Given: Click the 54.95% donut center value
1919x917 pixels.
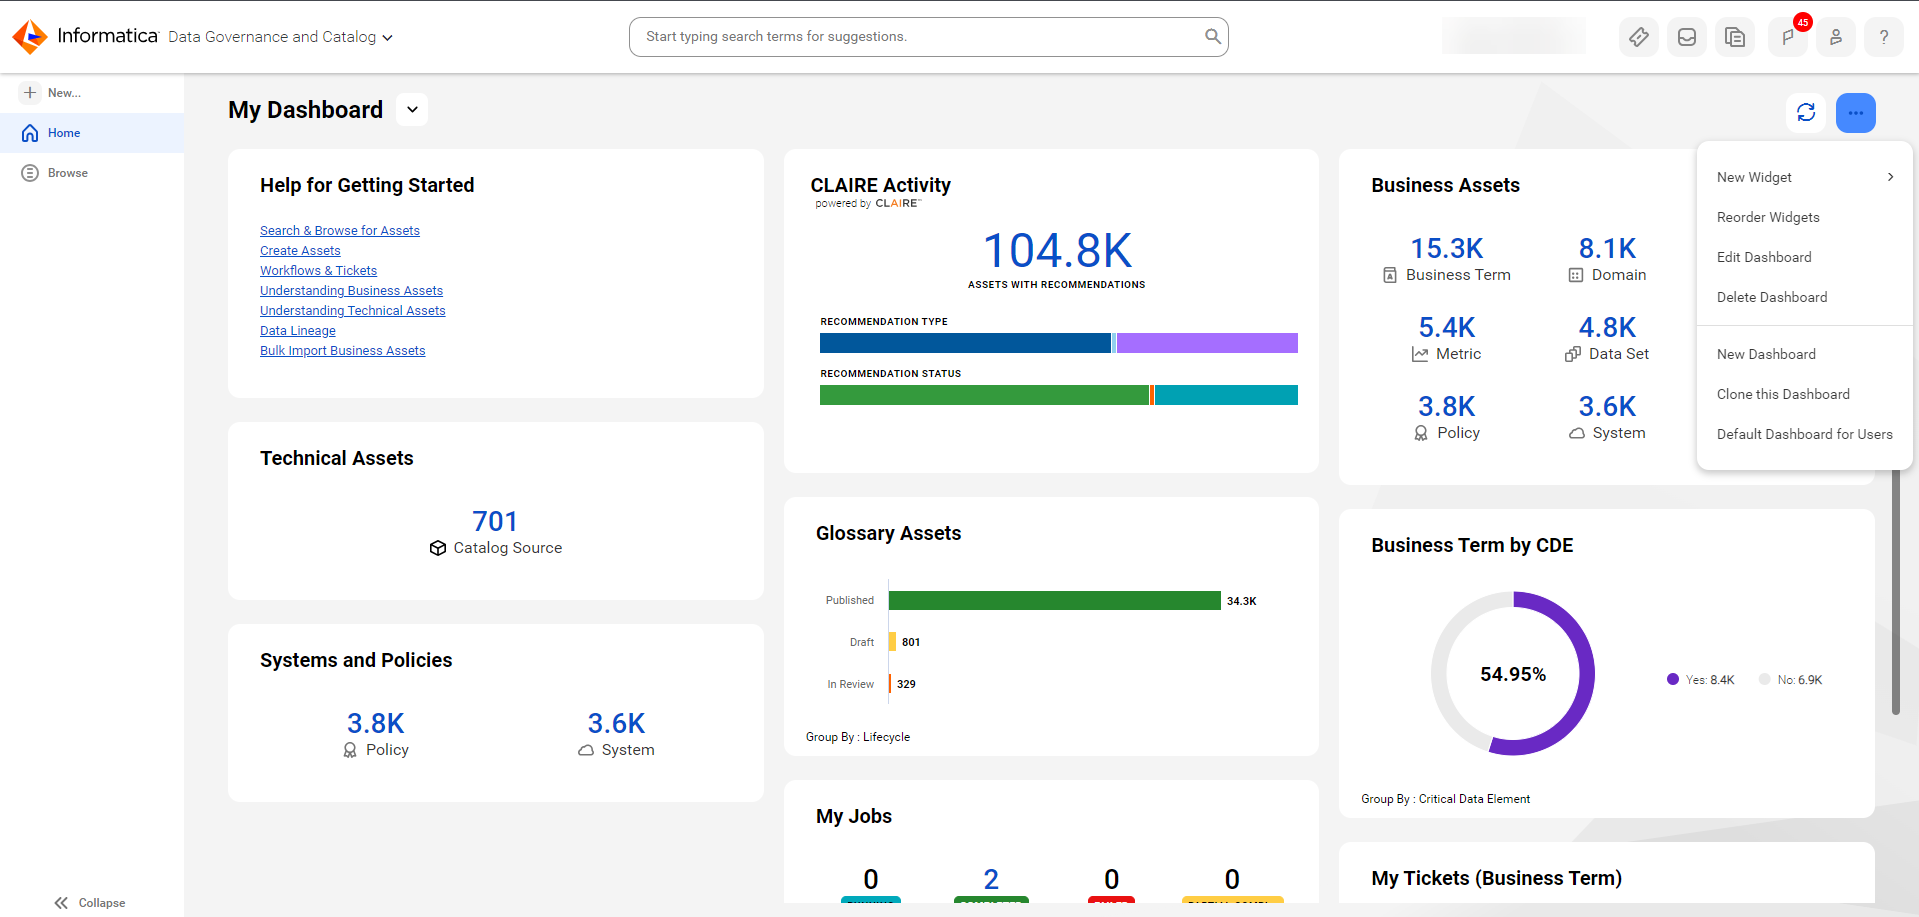Looking at the screenshot, I should coord(1513,674).
